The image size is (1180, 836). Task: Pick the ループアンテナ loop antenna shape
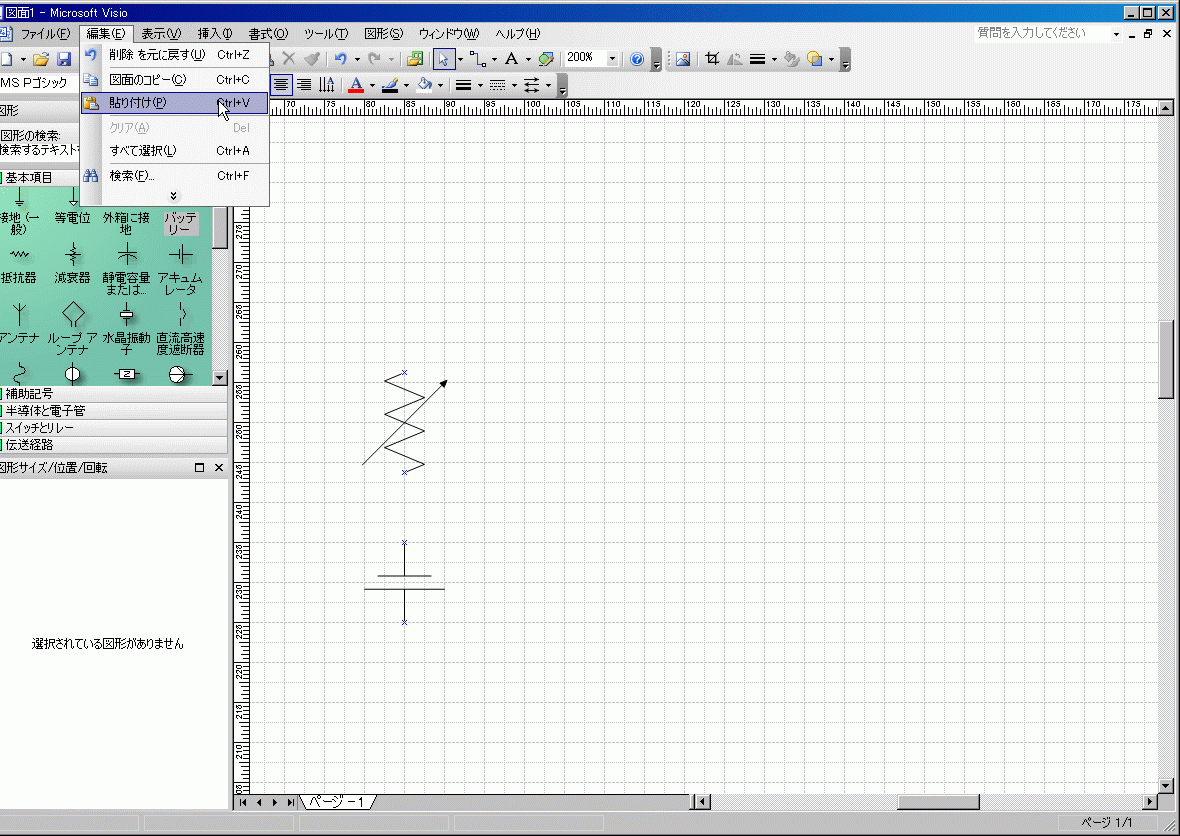coord(72,325)
